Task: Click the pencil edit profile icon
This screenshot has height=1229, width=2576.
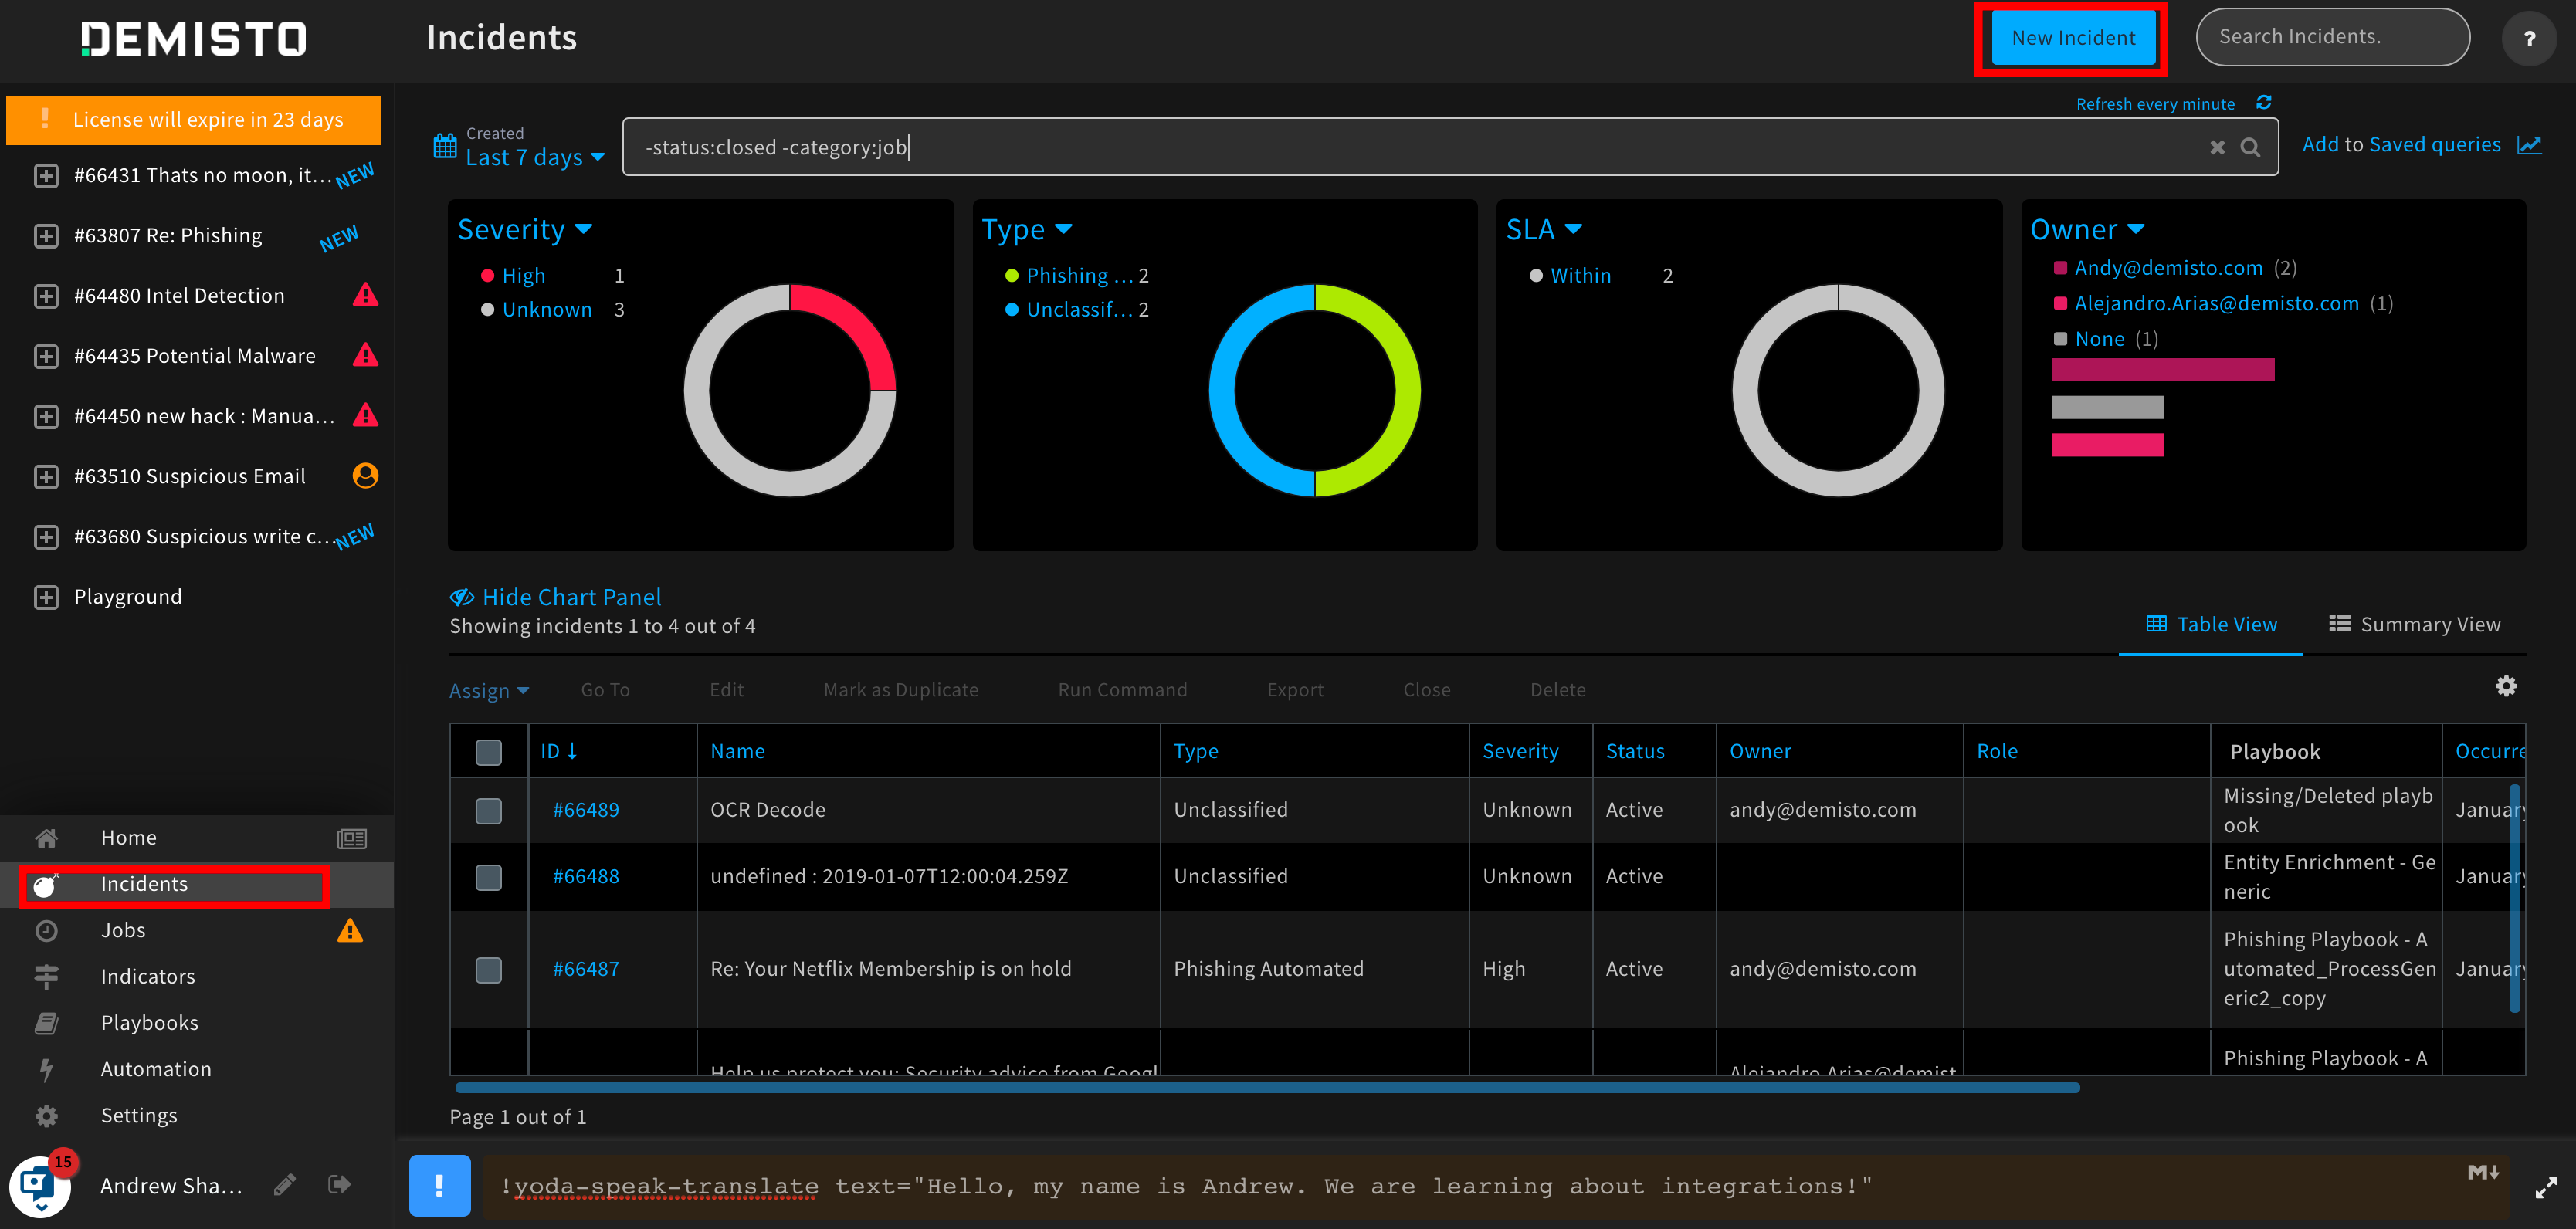Action: pos(285,1185)
